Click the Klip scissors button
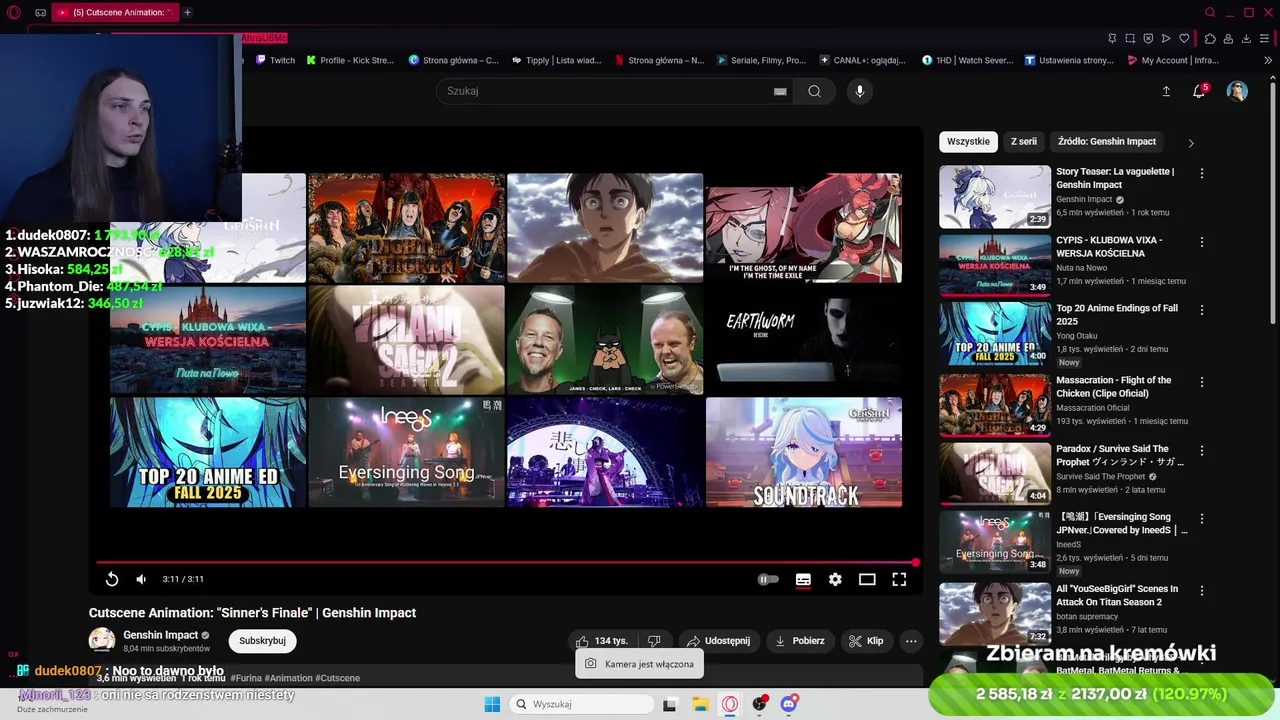1280x720 pixels. point(866,641)
